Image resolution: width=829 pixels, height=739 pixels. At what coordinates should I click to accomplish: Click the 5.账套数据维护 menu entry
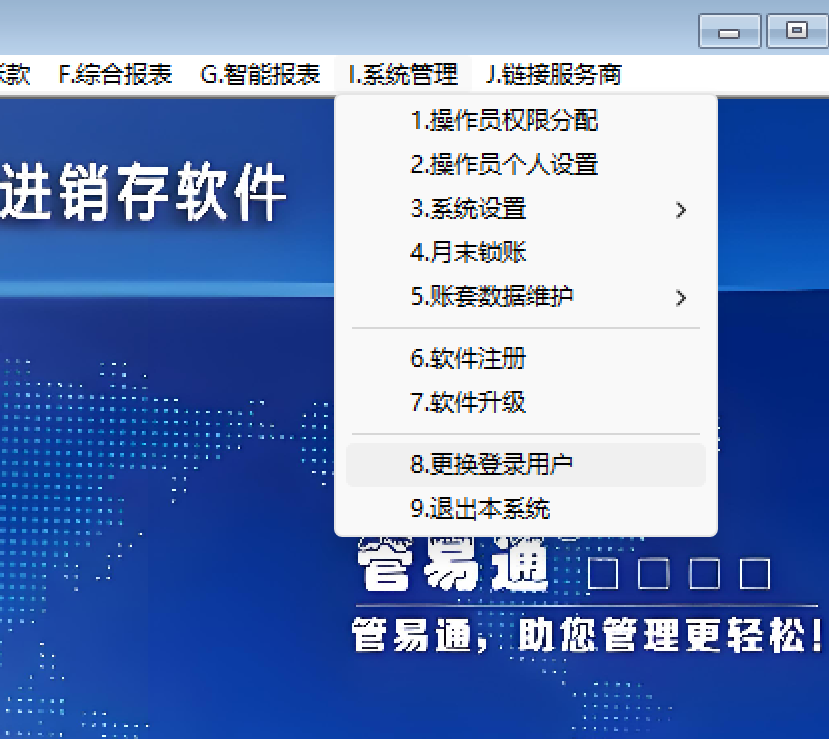tap(492, 297)
